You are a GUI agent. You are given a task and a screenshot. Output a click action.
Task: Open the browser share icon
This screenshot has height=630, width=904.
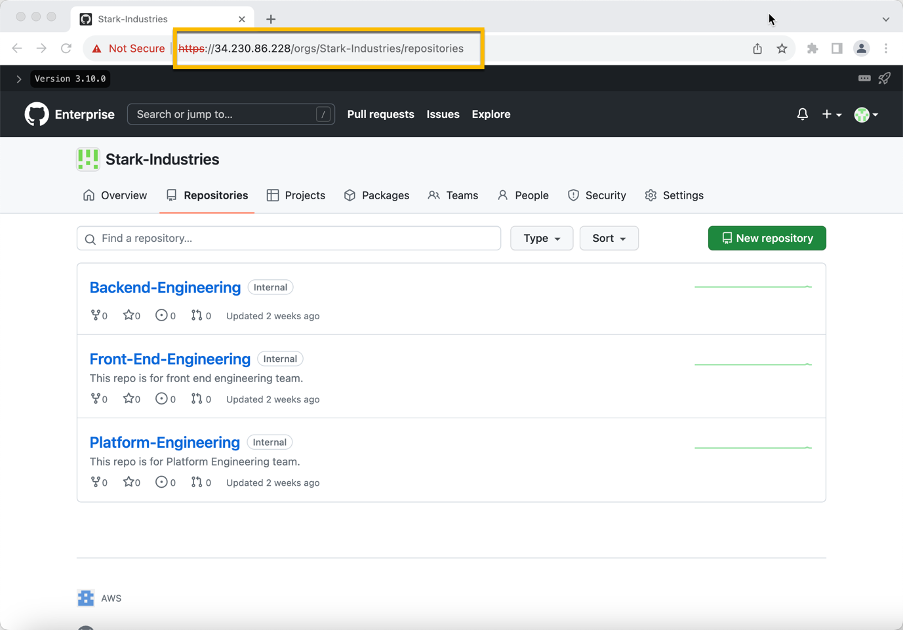(757, 47)
